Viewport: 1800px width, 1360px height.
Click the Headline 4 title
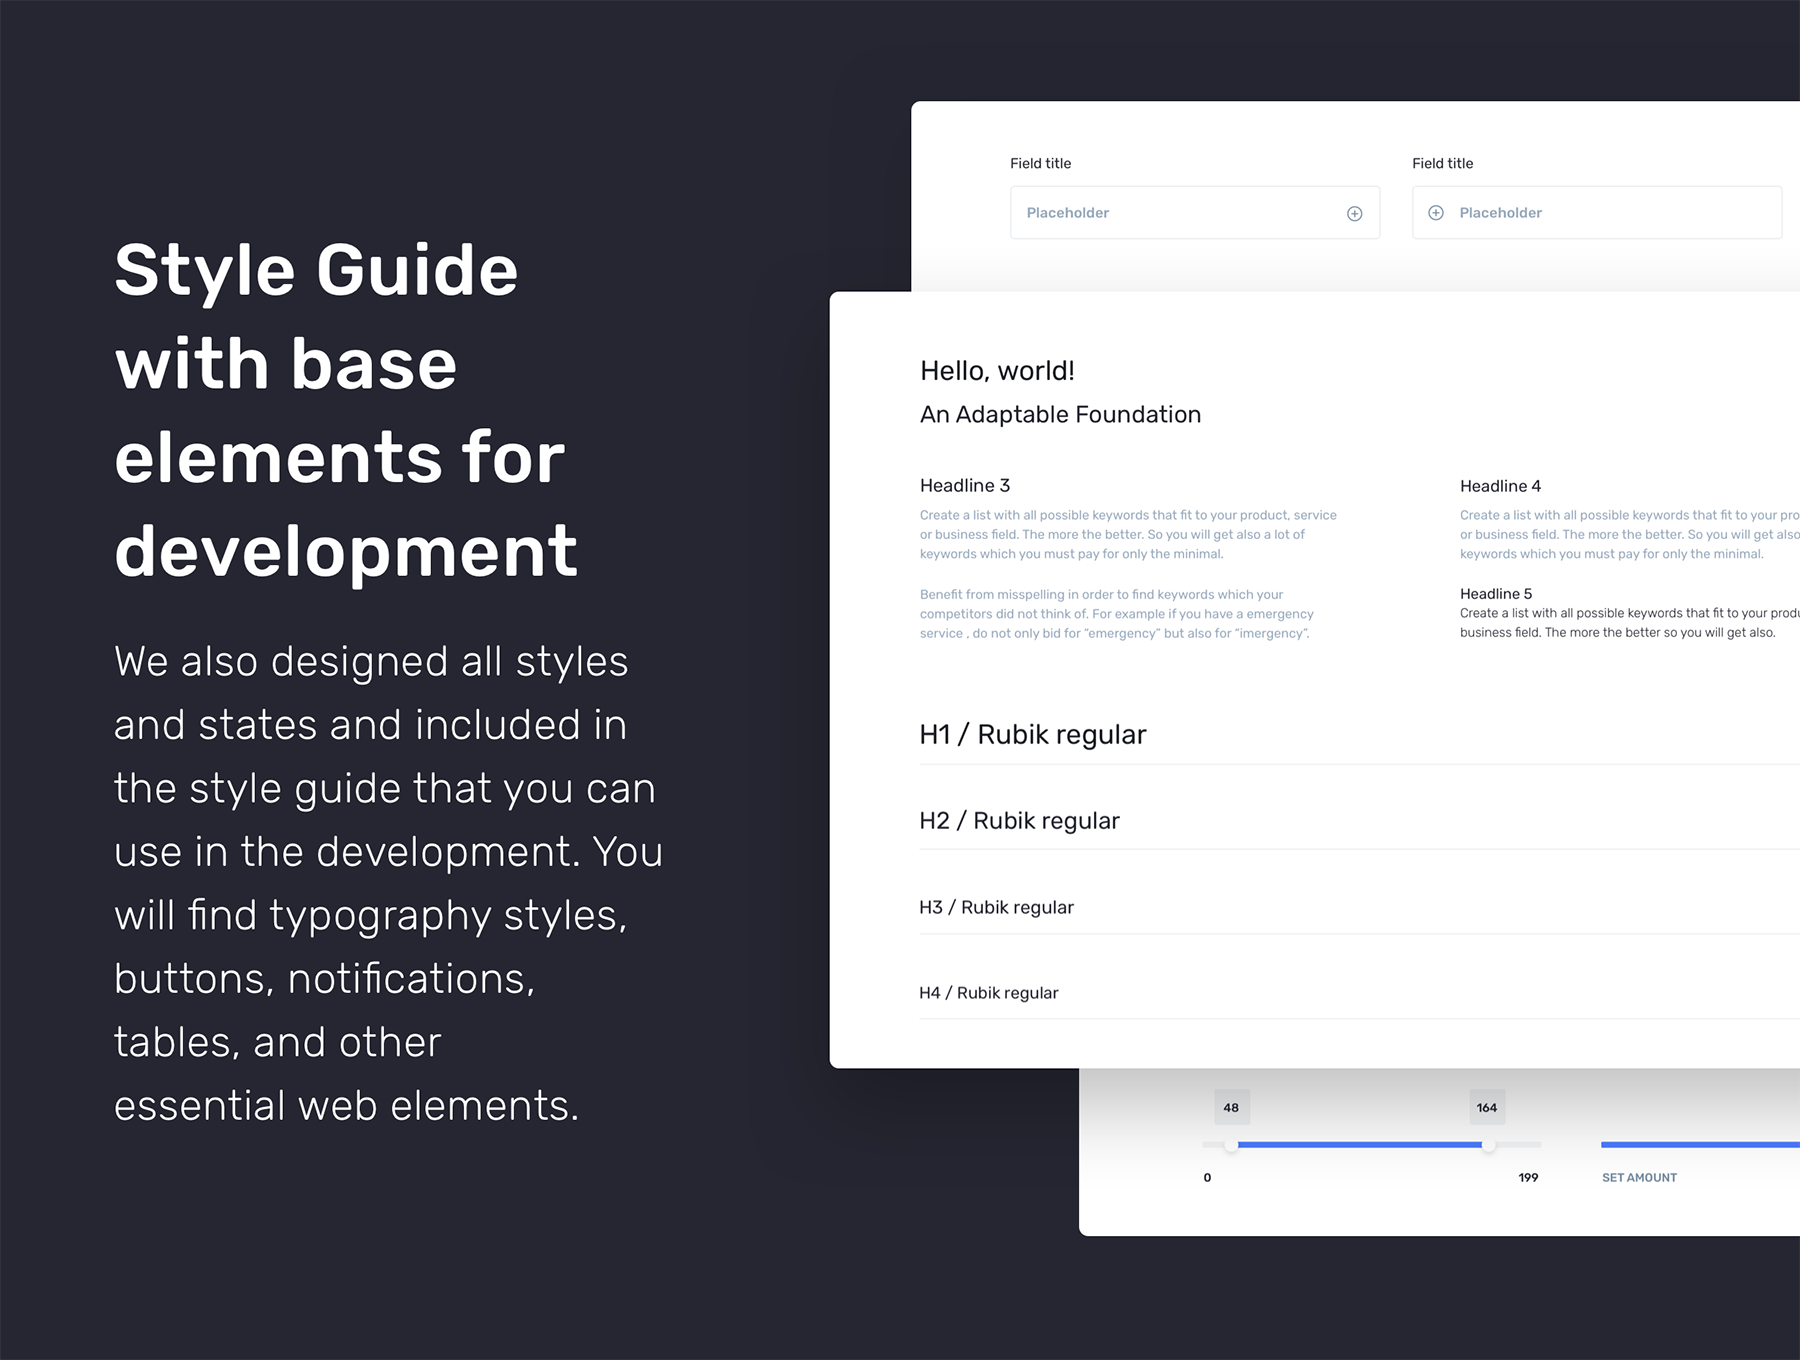coord(1500,486)
